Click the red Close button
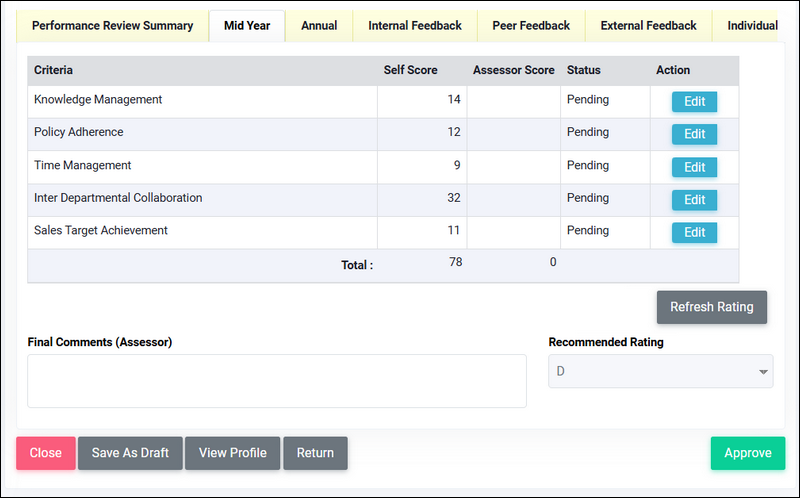The height and width of the screenshot is (498, 800). tap(46, 453)
